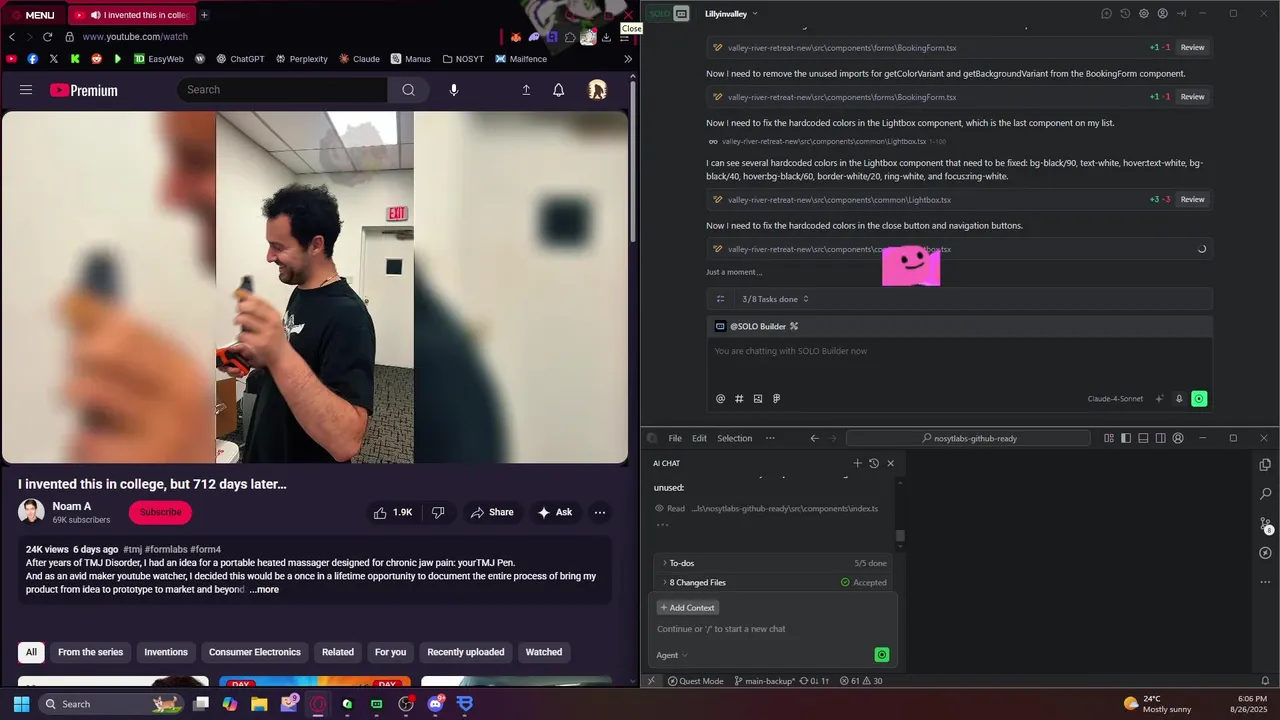Open Explorer in IDE activity bar
Image resolution: width=1280 pixels, height=720 pixels.
tap(1265, 465)
